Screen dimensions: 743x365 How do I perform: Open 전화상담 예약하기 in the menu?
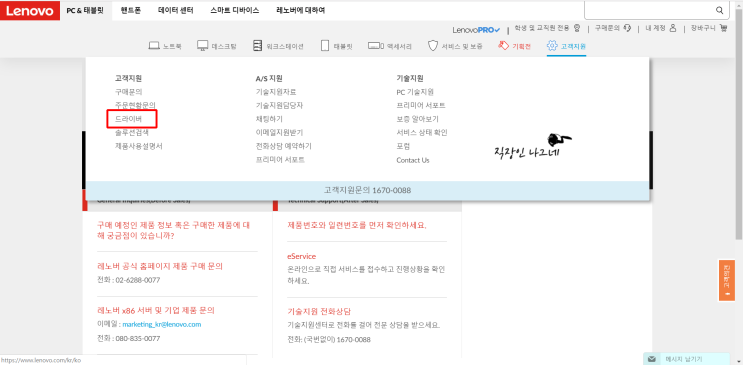pos(284,146)
